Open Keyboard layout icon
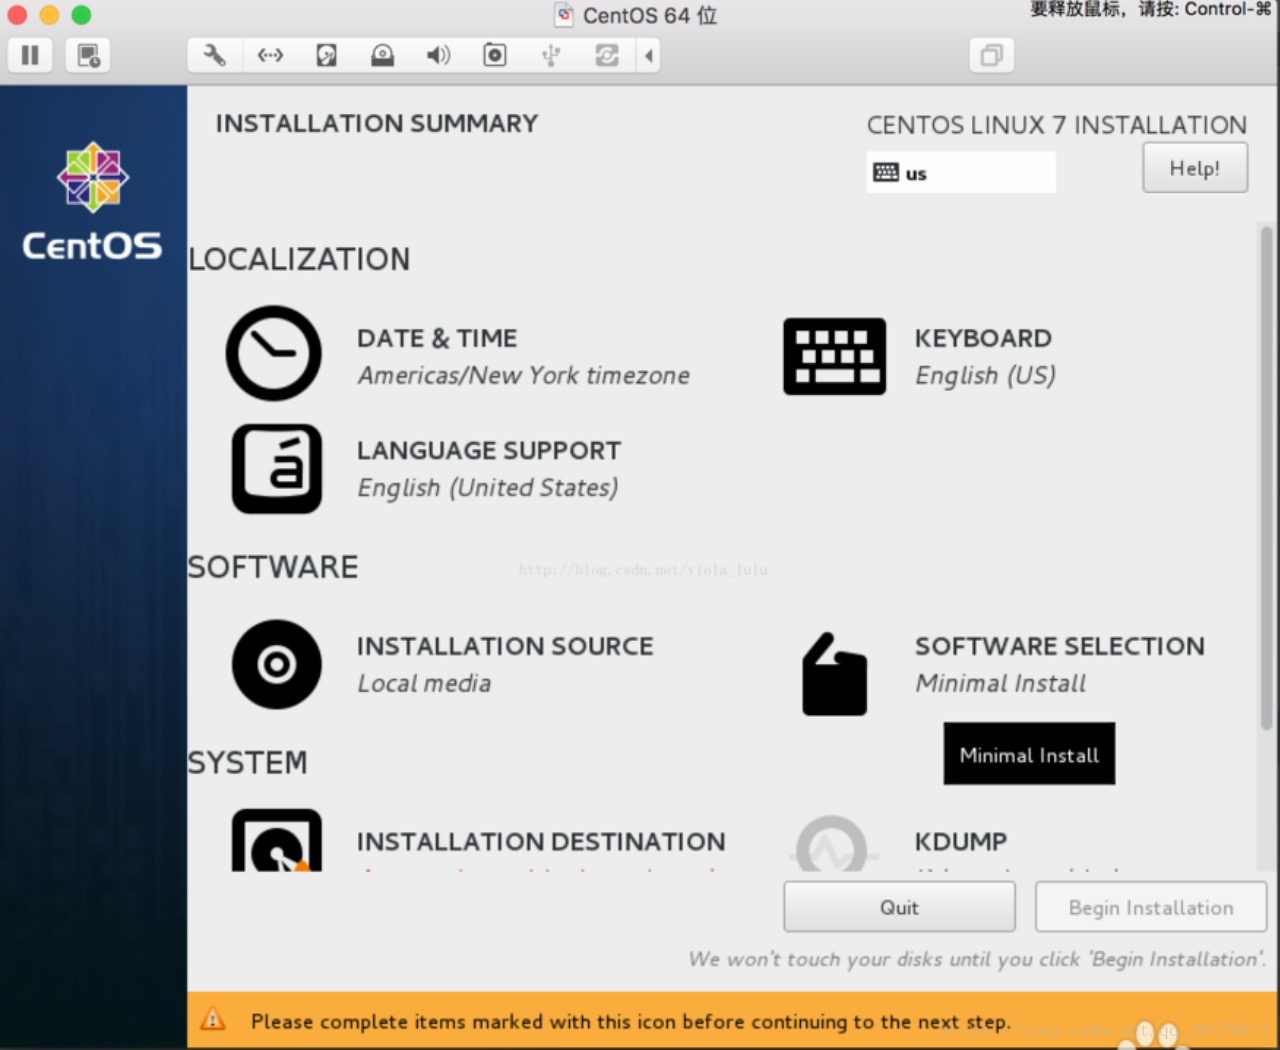The image size is (1280, 1050). [834, 356]
